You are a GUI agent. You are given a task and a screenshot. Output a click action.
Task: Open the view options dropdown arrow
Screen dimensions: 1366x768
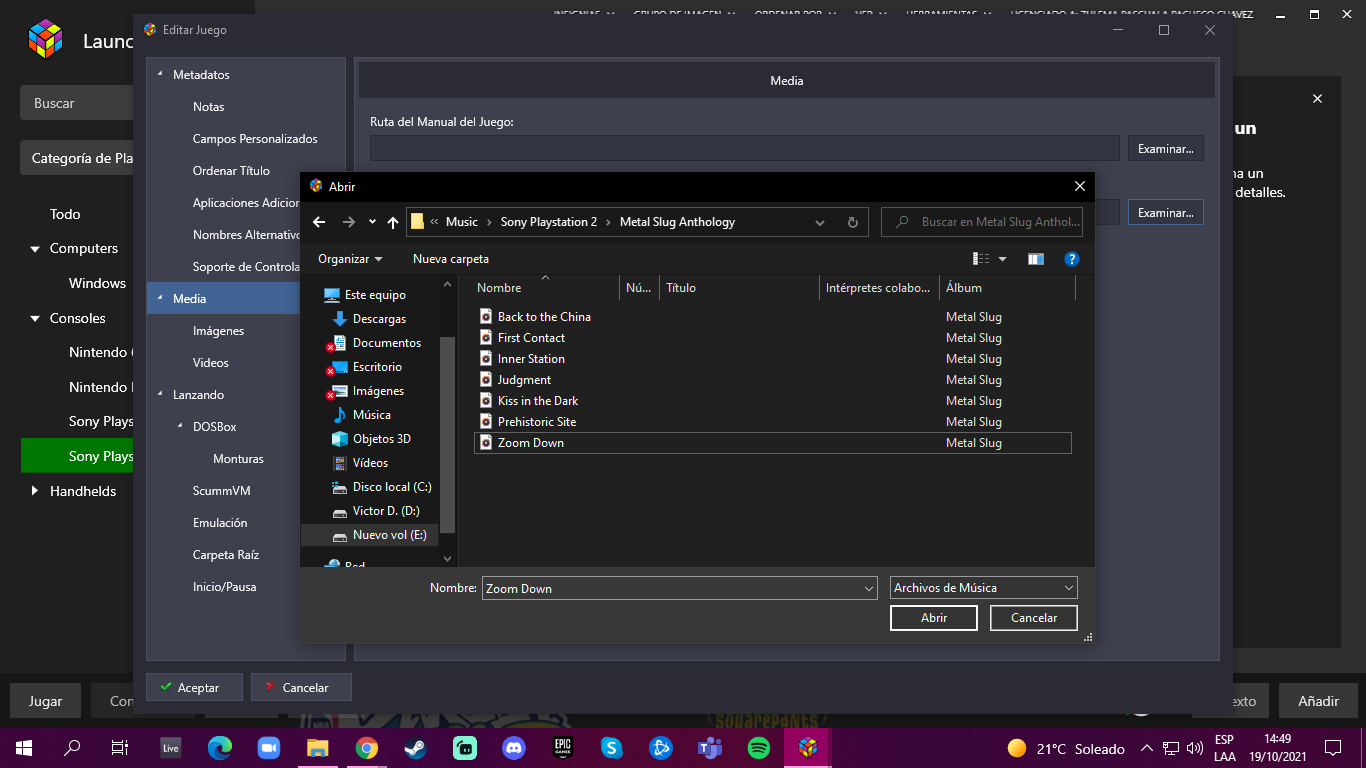tap(1003, 259)
